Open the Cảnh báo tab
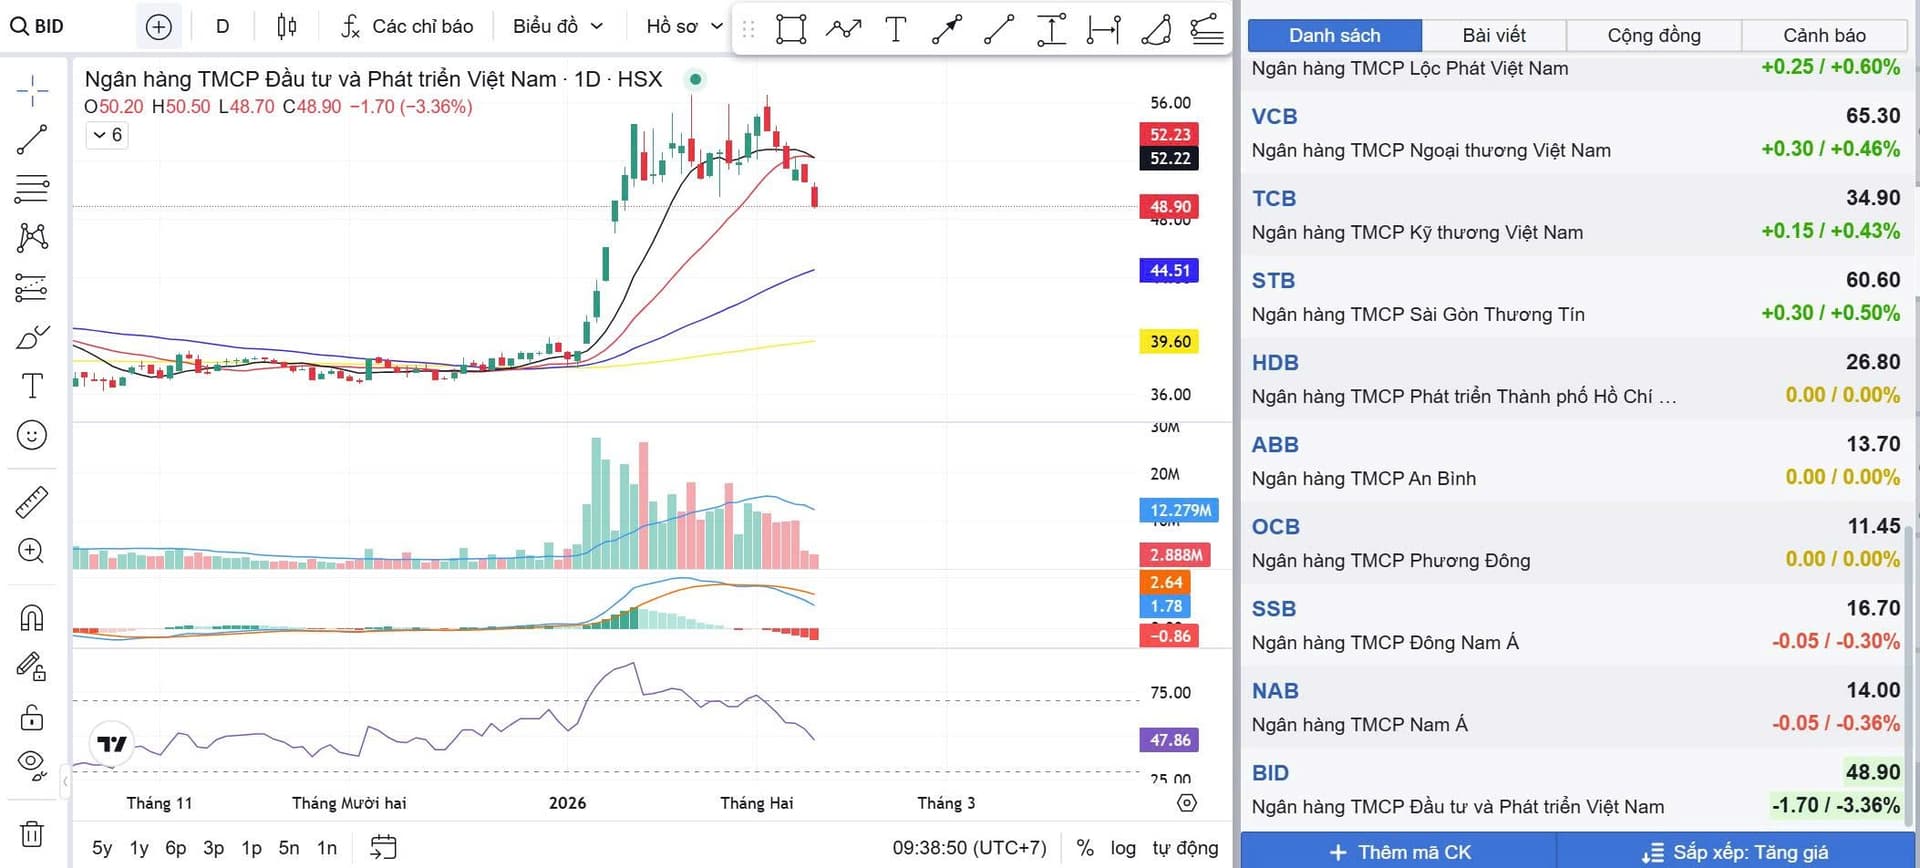Screen dimensions: 1920x868 coord(1824,35)
